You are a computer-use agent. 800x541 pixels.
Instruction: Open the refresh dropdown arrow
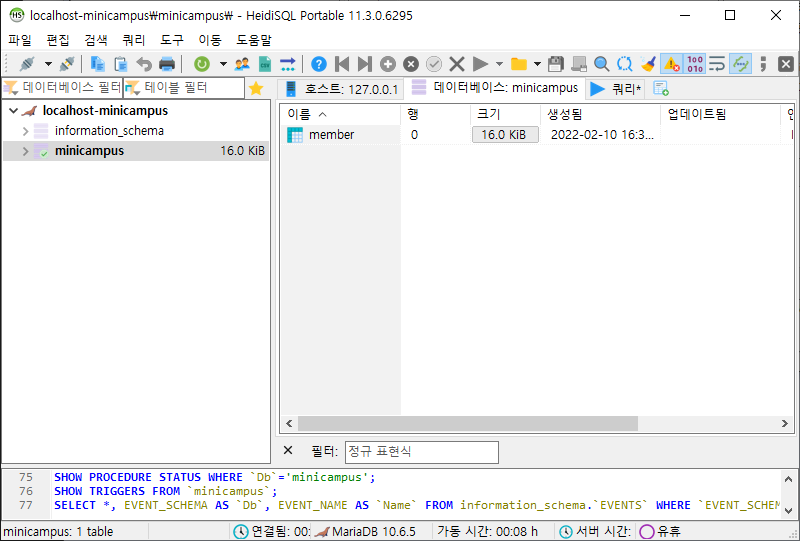point(223,64)
